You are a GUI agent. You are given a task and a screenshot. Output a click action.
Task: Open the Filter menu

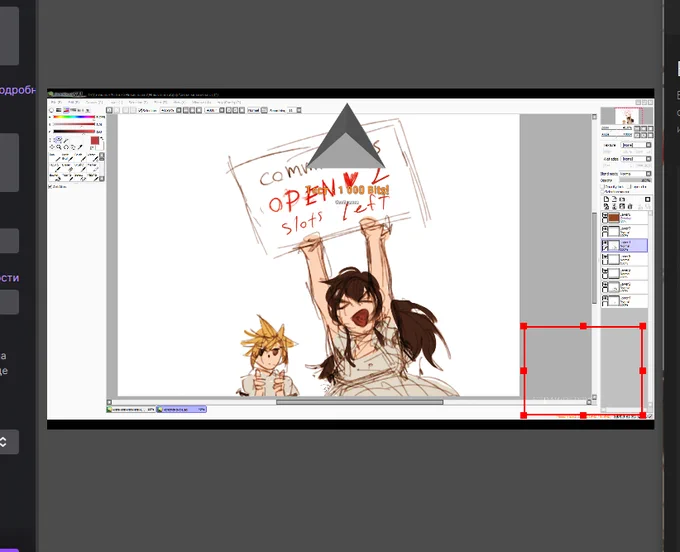click(160, 102)
